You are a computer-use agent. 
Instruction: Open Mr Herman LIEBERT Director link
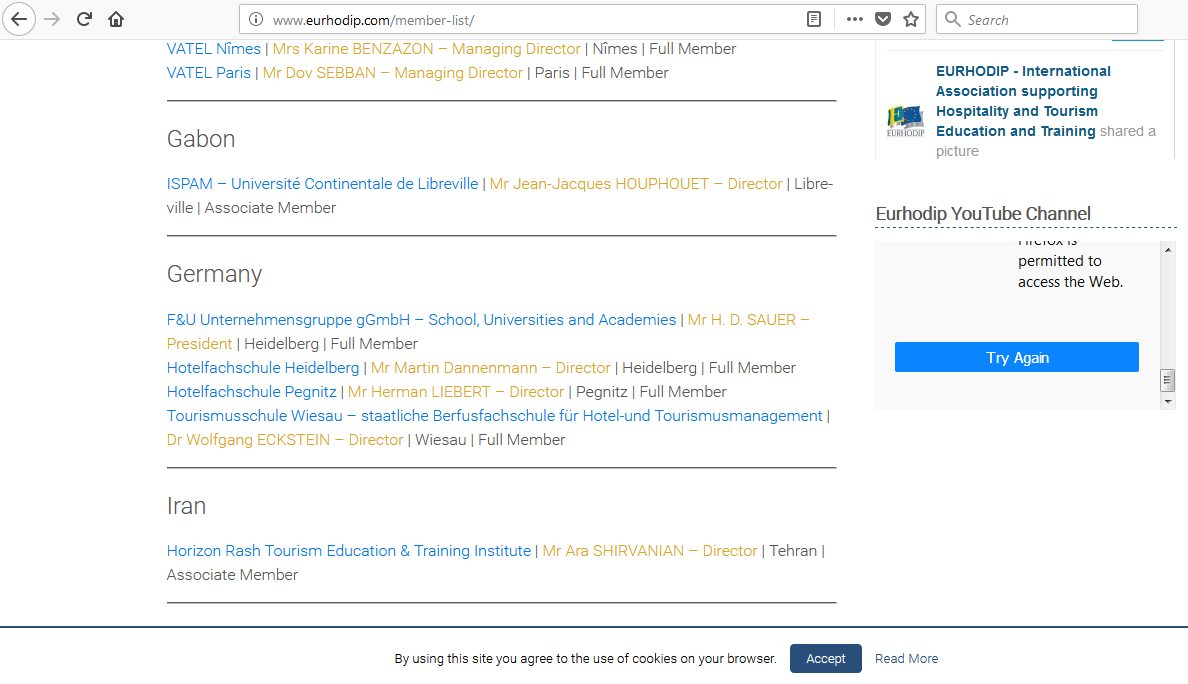(x=456, y=392)
